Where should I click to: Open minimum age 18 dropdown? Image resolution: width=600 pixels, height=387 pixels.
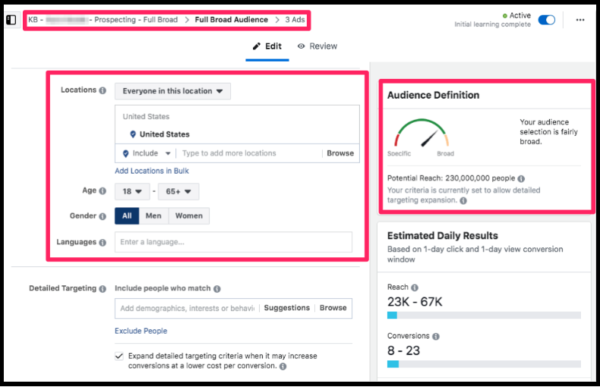click(132, 191)
